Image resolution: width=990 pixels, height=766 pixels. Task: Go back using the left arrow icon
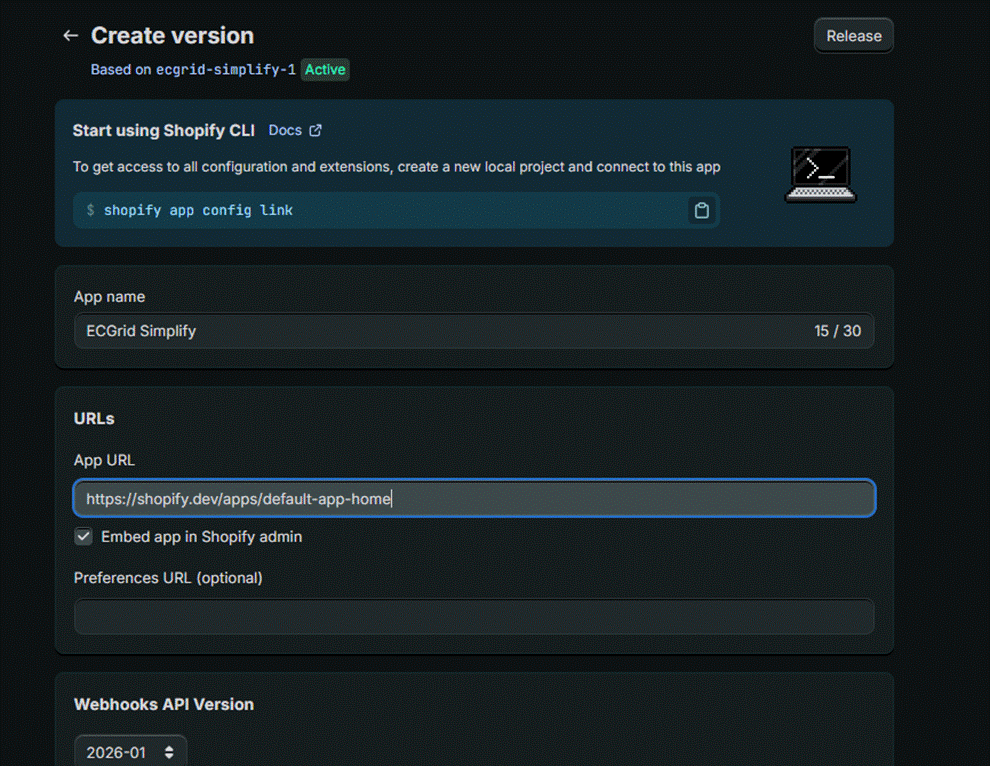[71, 36]
